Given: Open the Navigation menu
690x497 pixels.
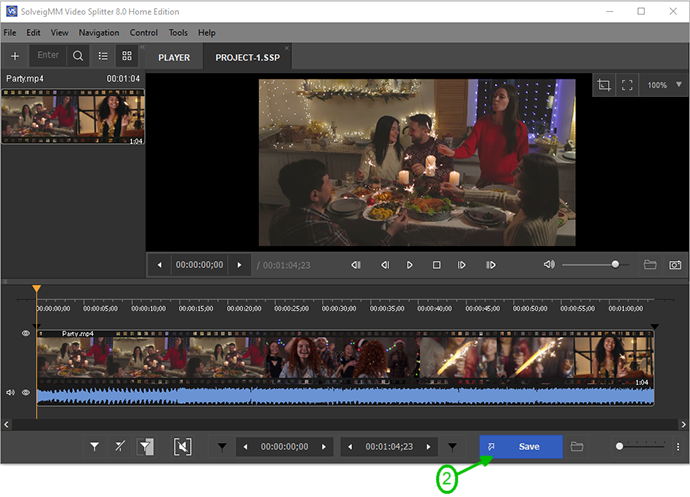Looking at the screenshot, I should 98,33.
